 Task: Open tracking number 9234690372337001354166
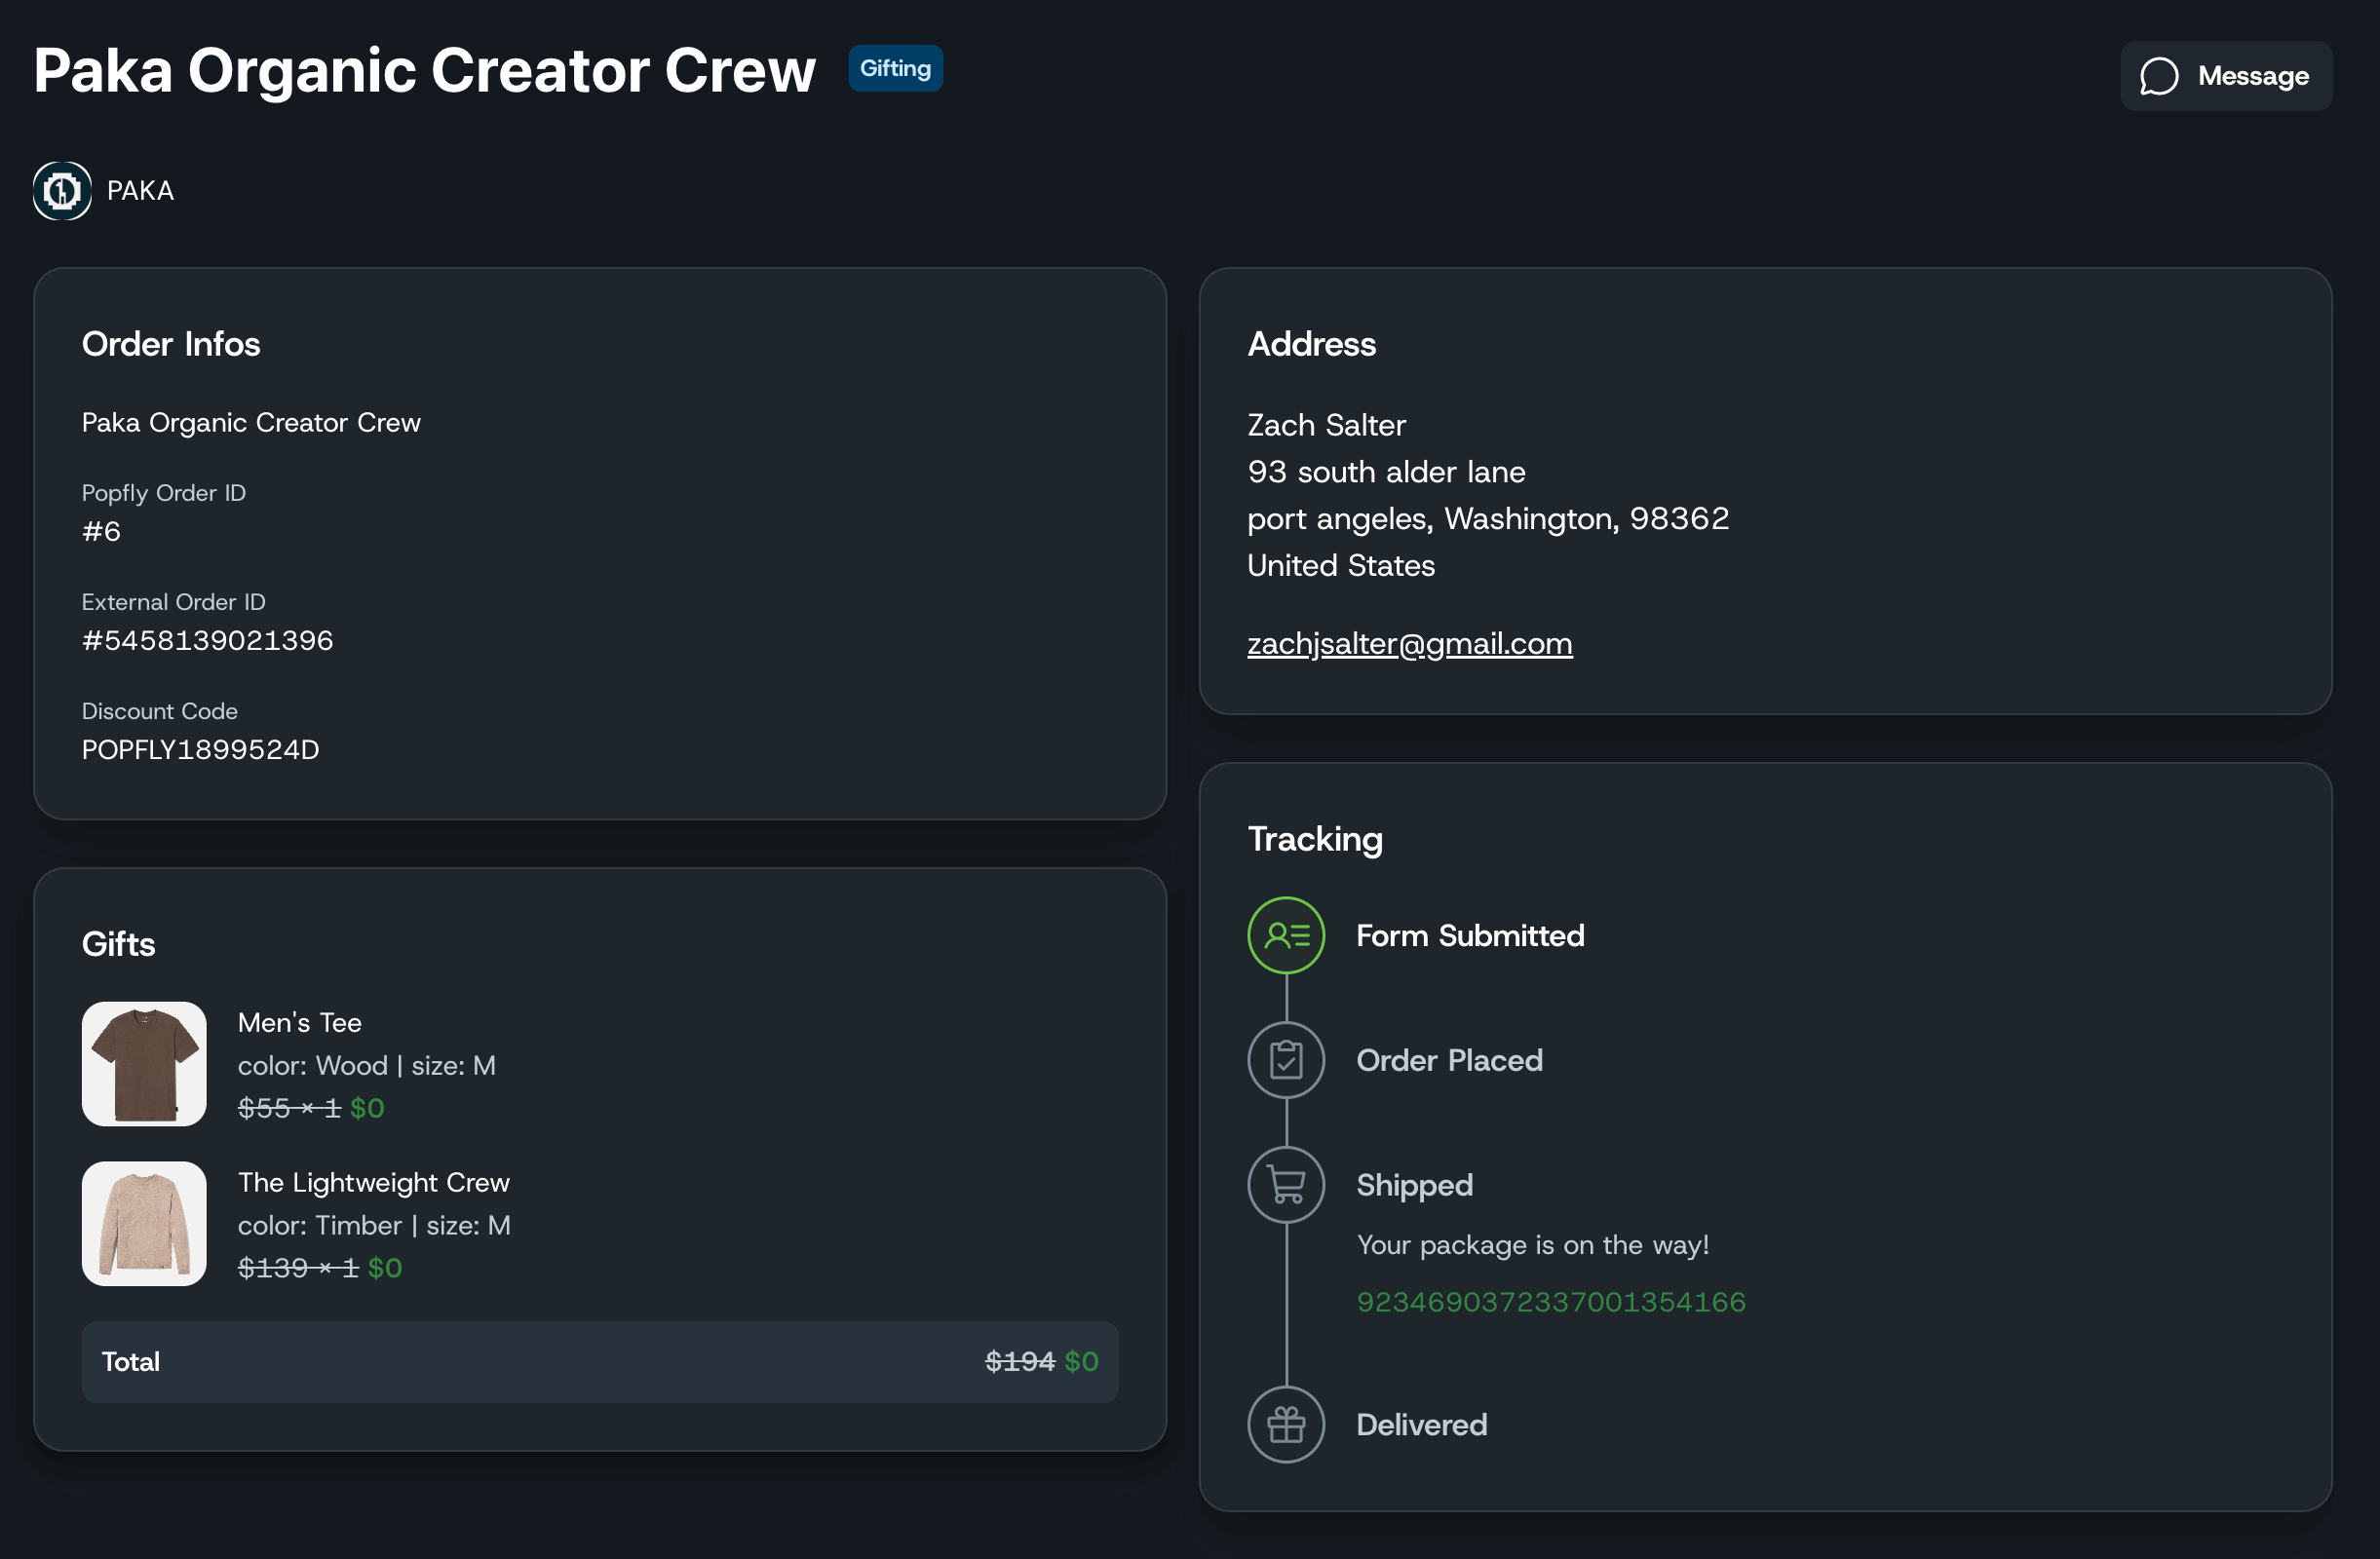(x=1550, y=1301)
